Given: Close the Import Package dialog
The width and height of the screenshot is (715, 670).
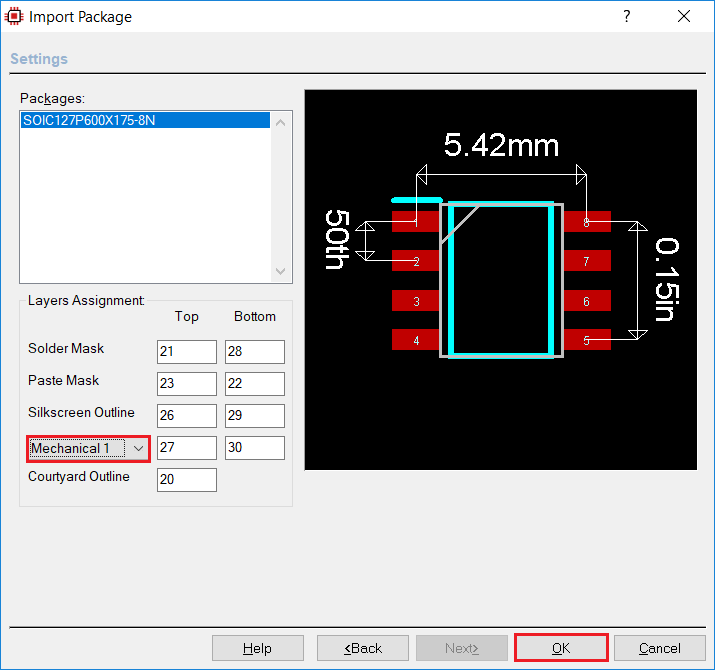Looking at the screenshot, I should point(684,16).
